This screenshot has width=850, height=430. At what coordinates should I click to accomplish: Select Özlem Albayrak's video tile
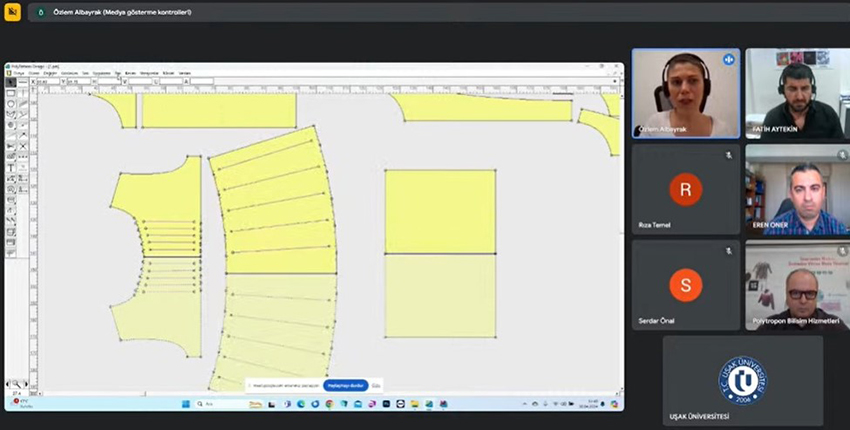(x=685, y=93)
